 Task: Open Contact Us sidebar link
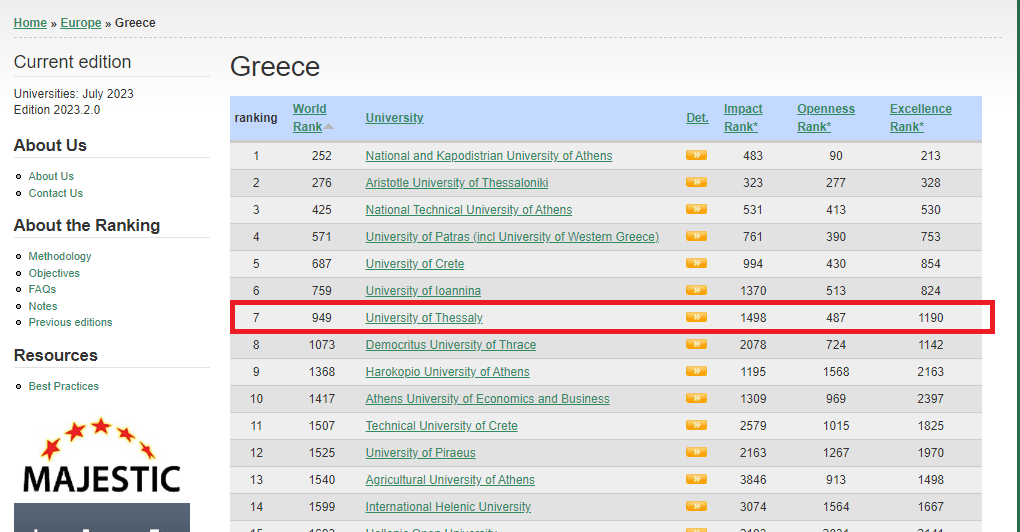[55, 193]
